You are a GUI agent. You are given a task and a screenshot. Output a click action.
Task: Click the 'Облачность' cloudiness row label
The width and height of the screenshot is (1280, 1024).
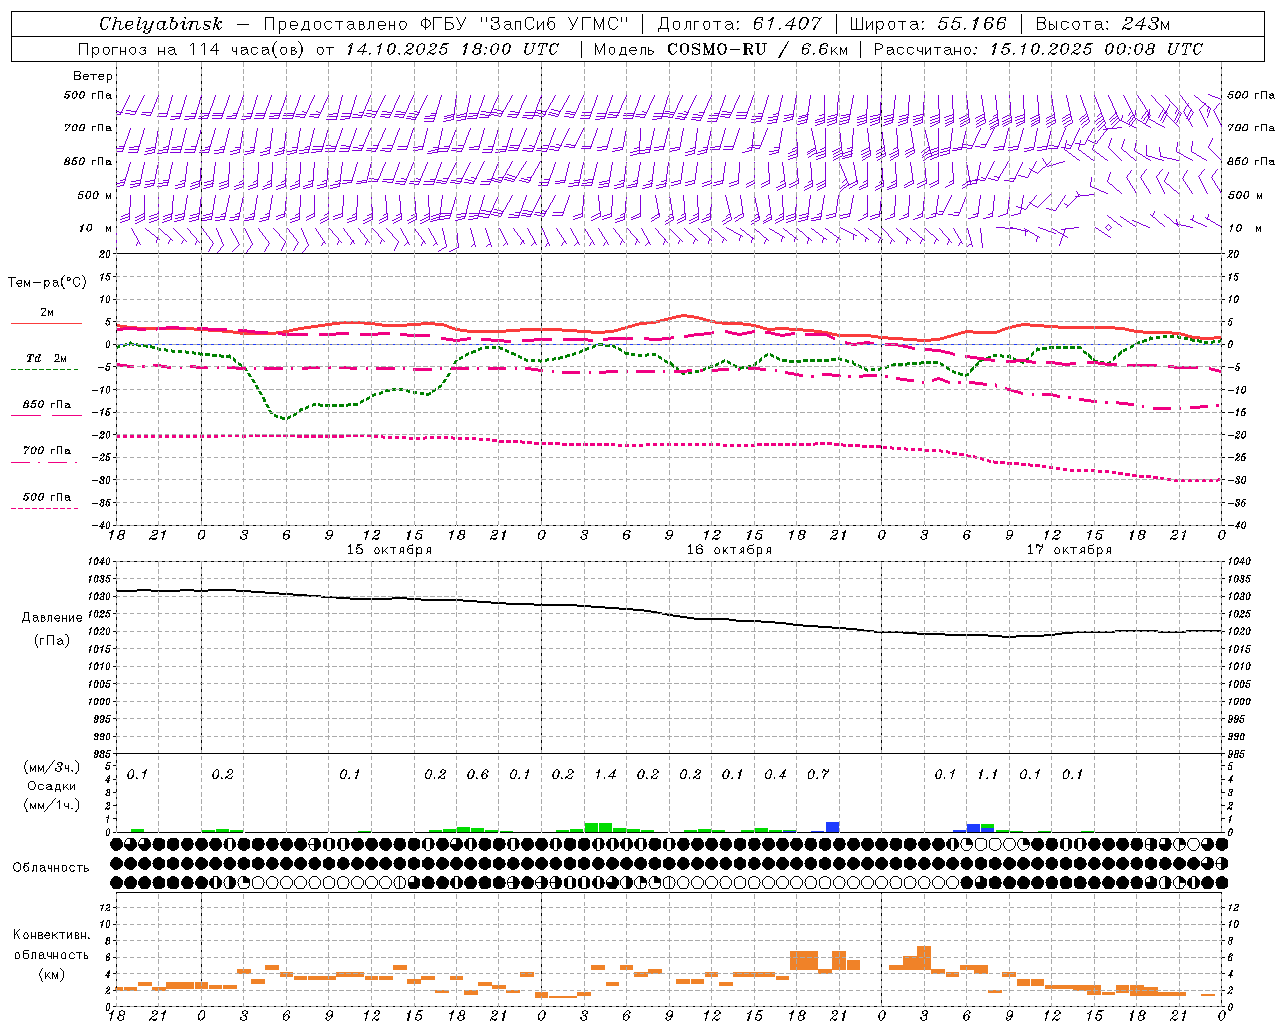[x=51, y=868]
